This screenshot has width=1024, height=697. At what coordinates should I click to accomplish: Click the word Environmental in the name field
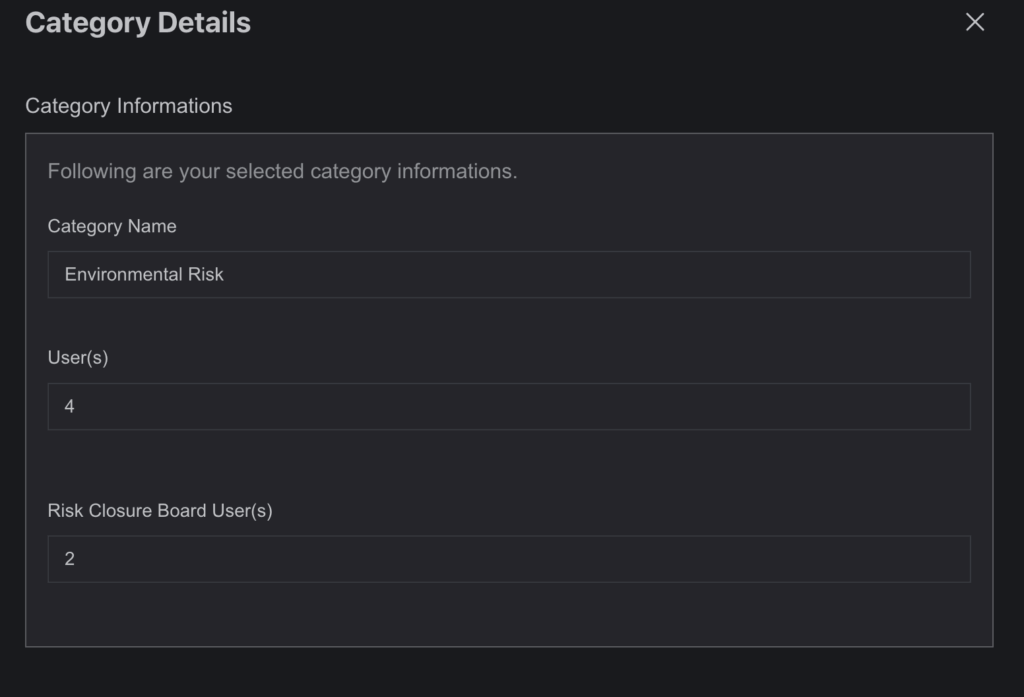[123, 274]
